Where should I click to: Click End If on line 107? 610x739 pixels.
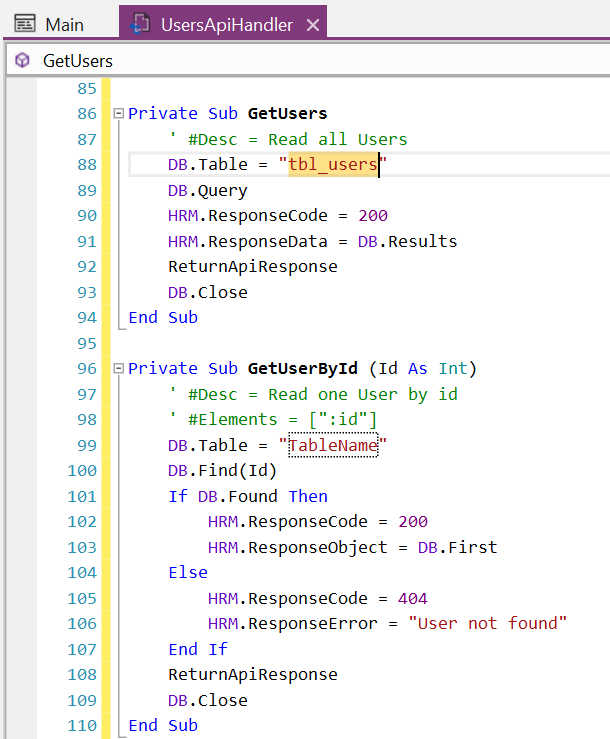[x=198, y=649]
